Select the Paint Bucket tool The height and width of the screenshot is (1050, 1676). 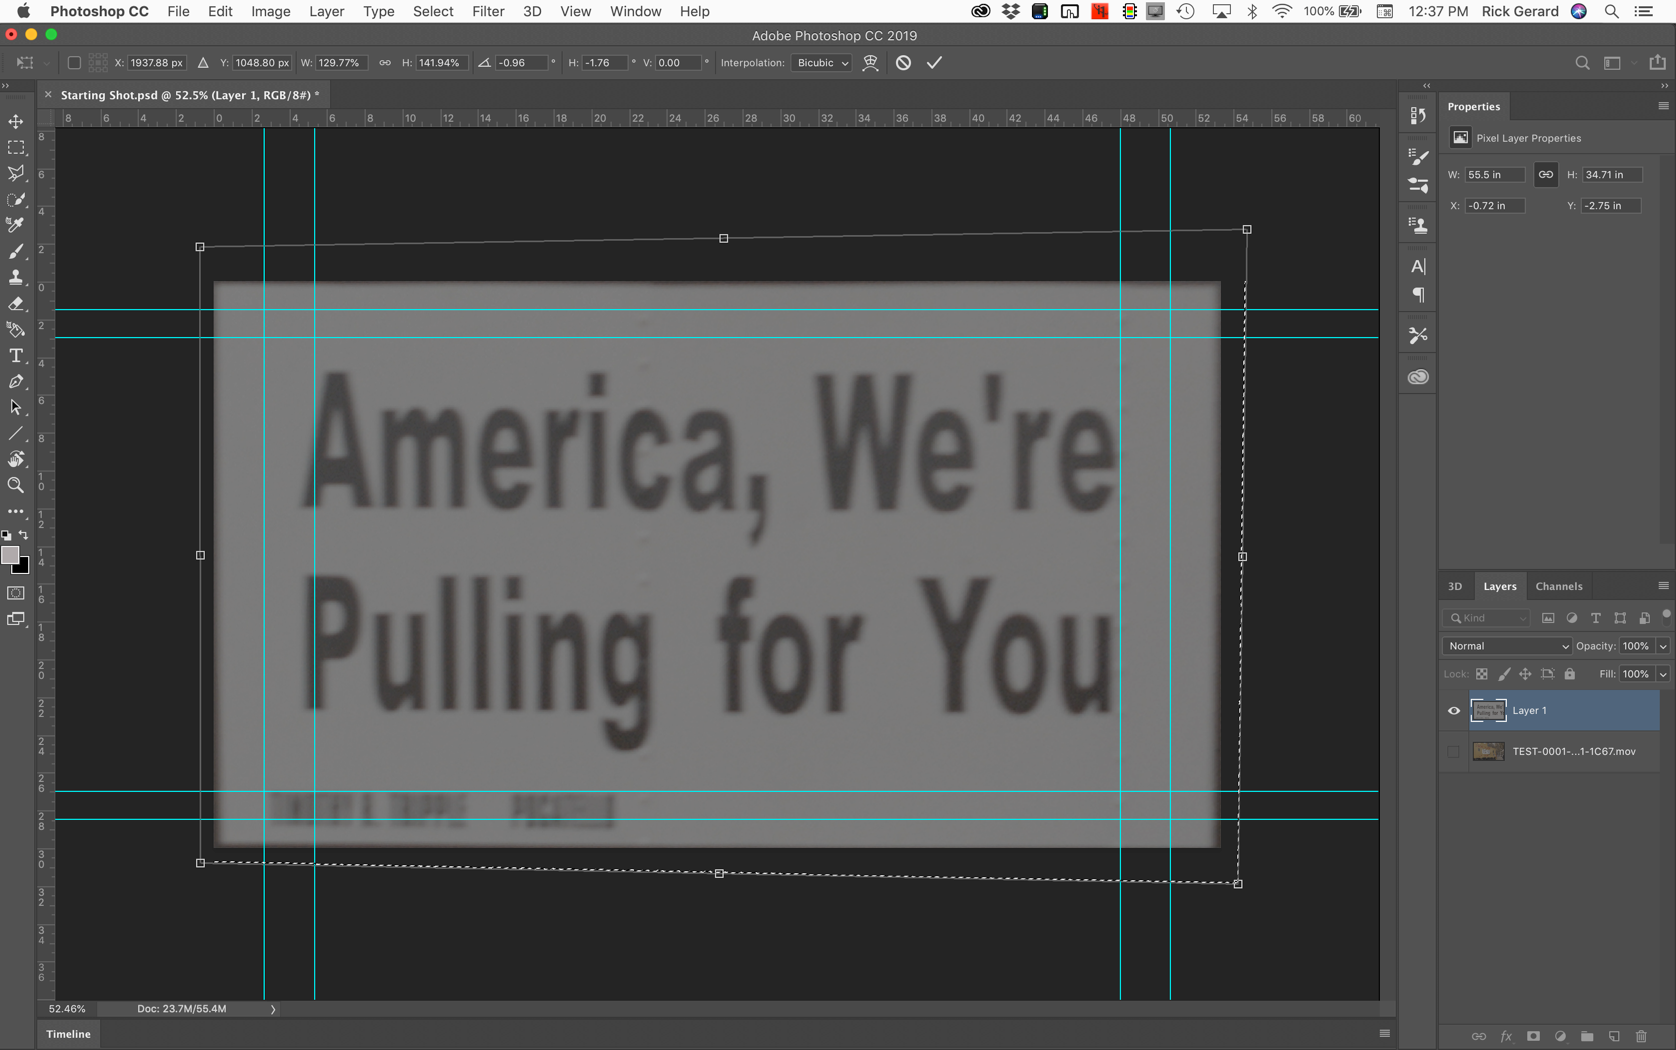16,329
